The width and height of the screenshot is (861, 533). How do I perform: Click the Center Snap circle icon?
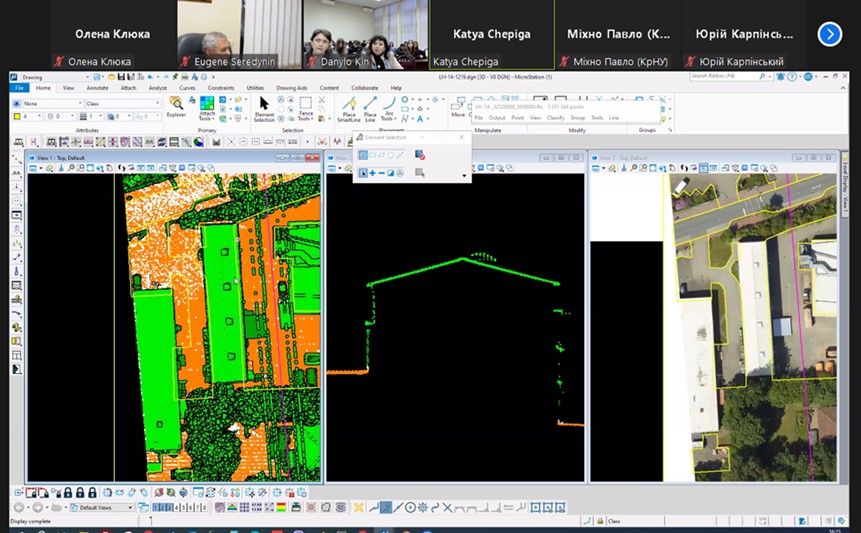point(410,508)
